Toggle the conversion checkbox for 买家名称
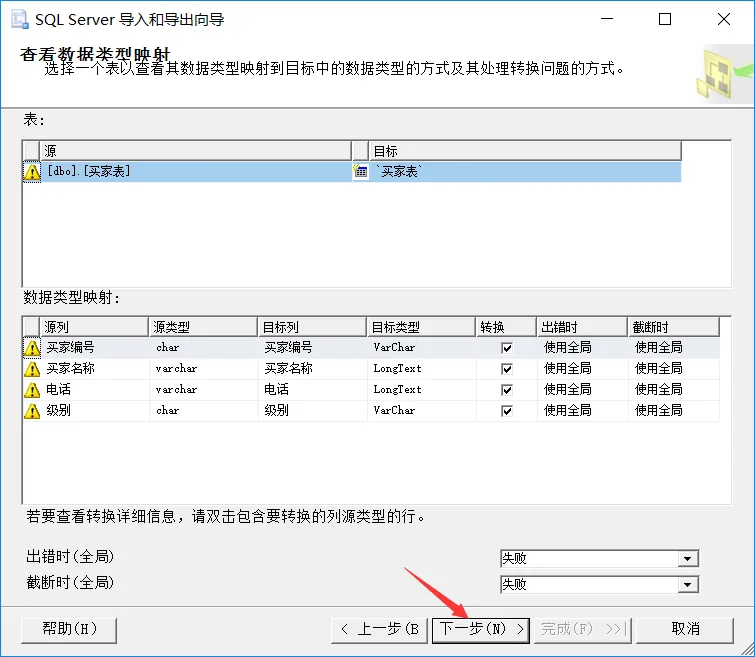The height and width of the screenshot is (657, 755). pyautogui.click(x=507, y=369)
